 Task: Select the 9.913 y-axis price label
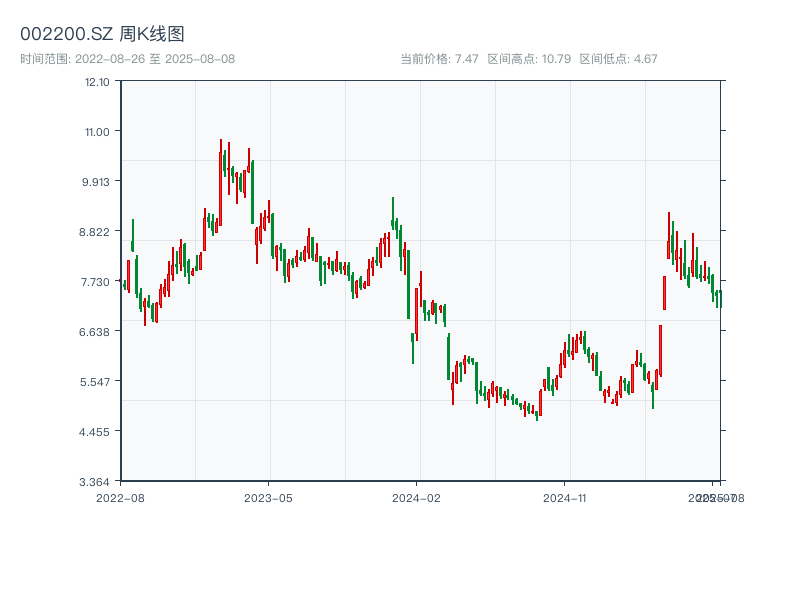pos(97,182)
